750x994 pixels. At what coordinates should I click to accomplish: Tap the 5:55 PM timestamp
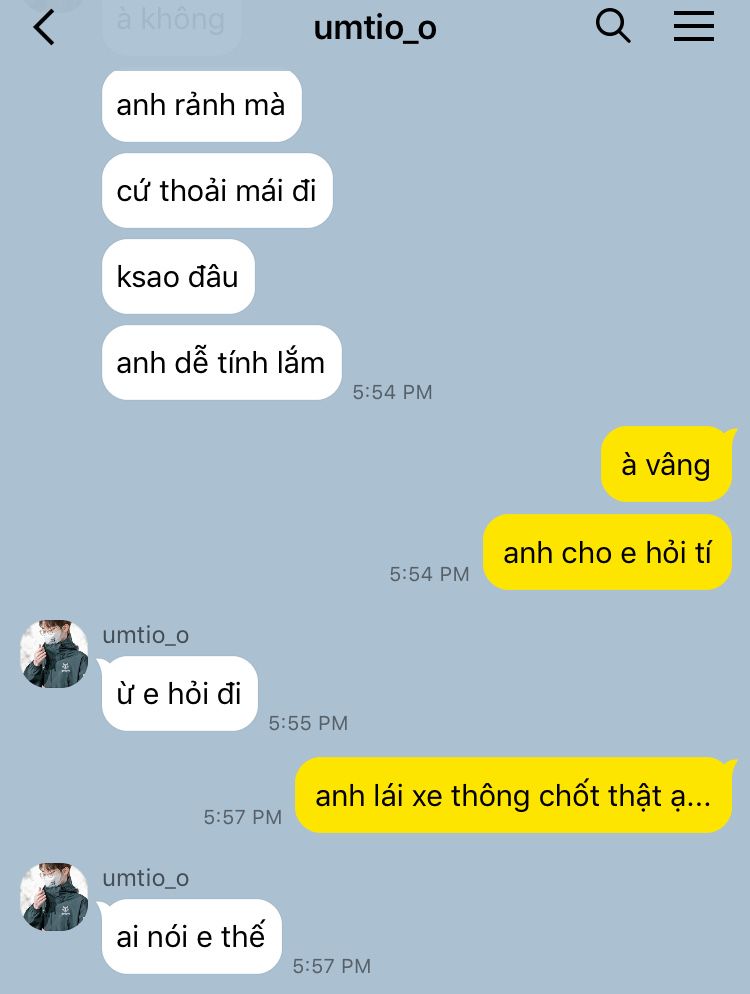pyautogui.click(x=308, y=723)
